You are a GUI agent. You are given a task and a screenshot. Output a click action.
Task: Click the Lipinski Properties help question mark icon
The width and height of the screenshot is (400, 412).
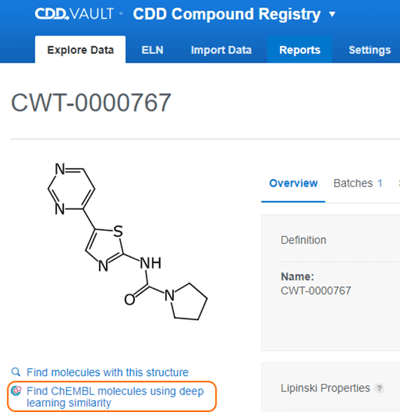(x=379, y=388)
